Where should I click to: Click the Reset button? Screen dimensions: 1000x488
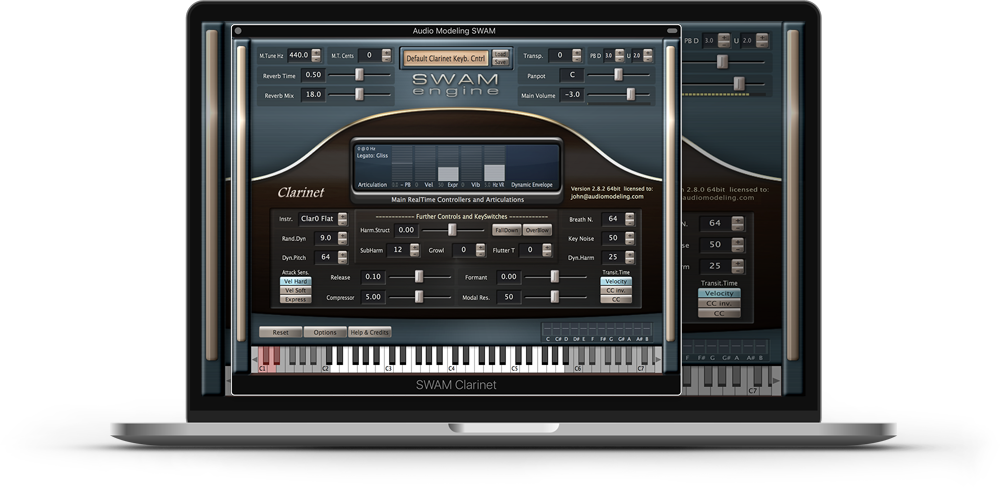pyautogui.click(x=281, y=332)
